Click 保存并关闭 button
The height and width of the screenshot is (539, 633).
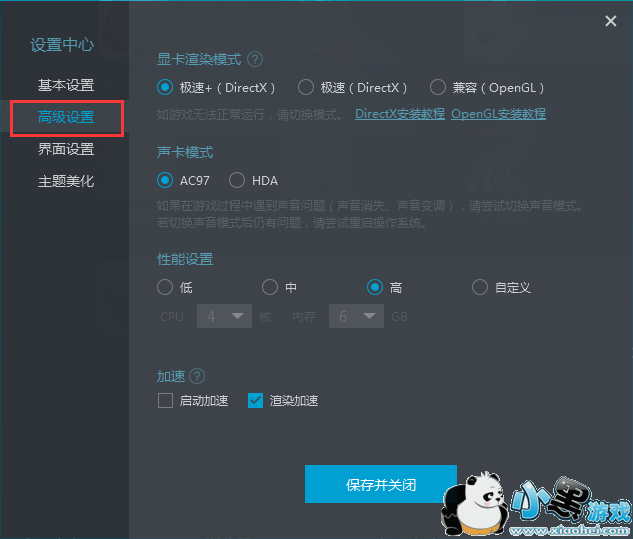pyautogui.click(x=381, y=484)
